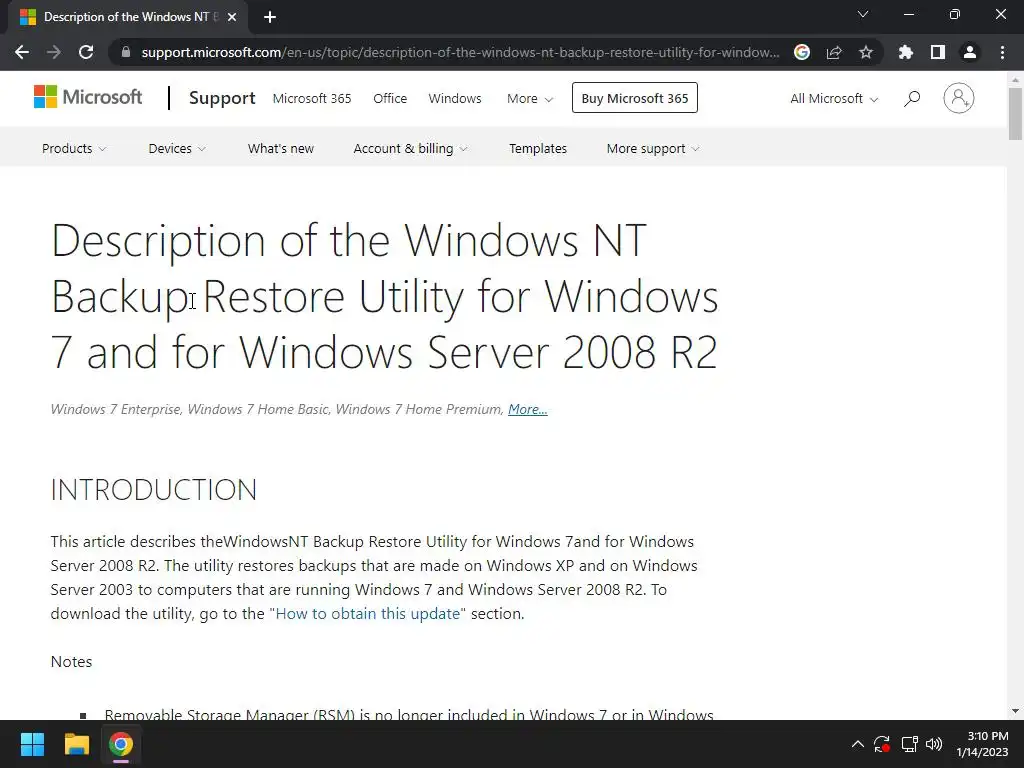Expand the Account & billing dropdown
1024x768 pixels.
point(410,149)
